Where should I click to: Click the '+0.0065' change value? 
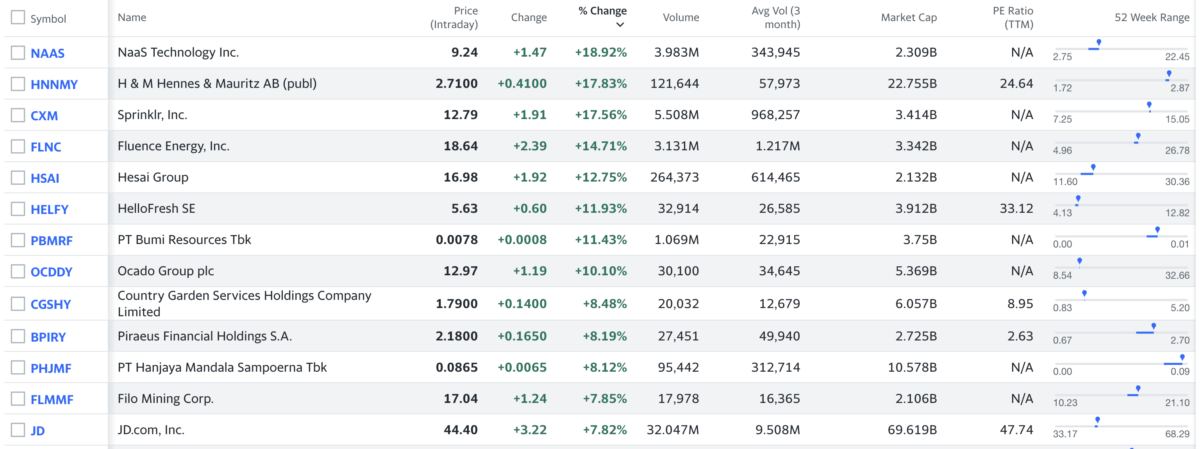click(x=524, y=367)
